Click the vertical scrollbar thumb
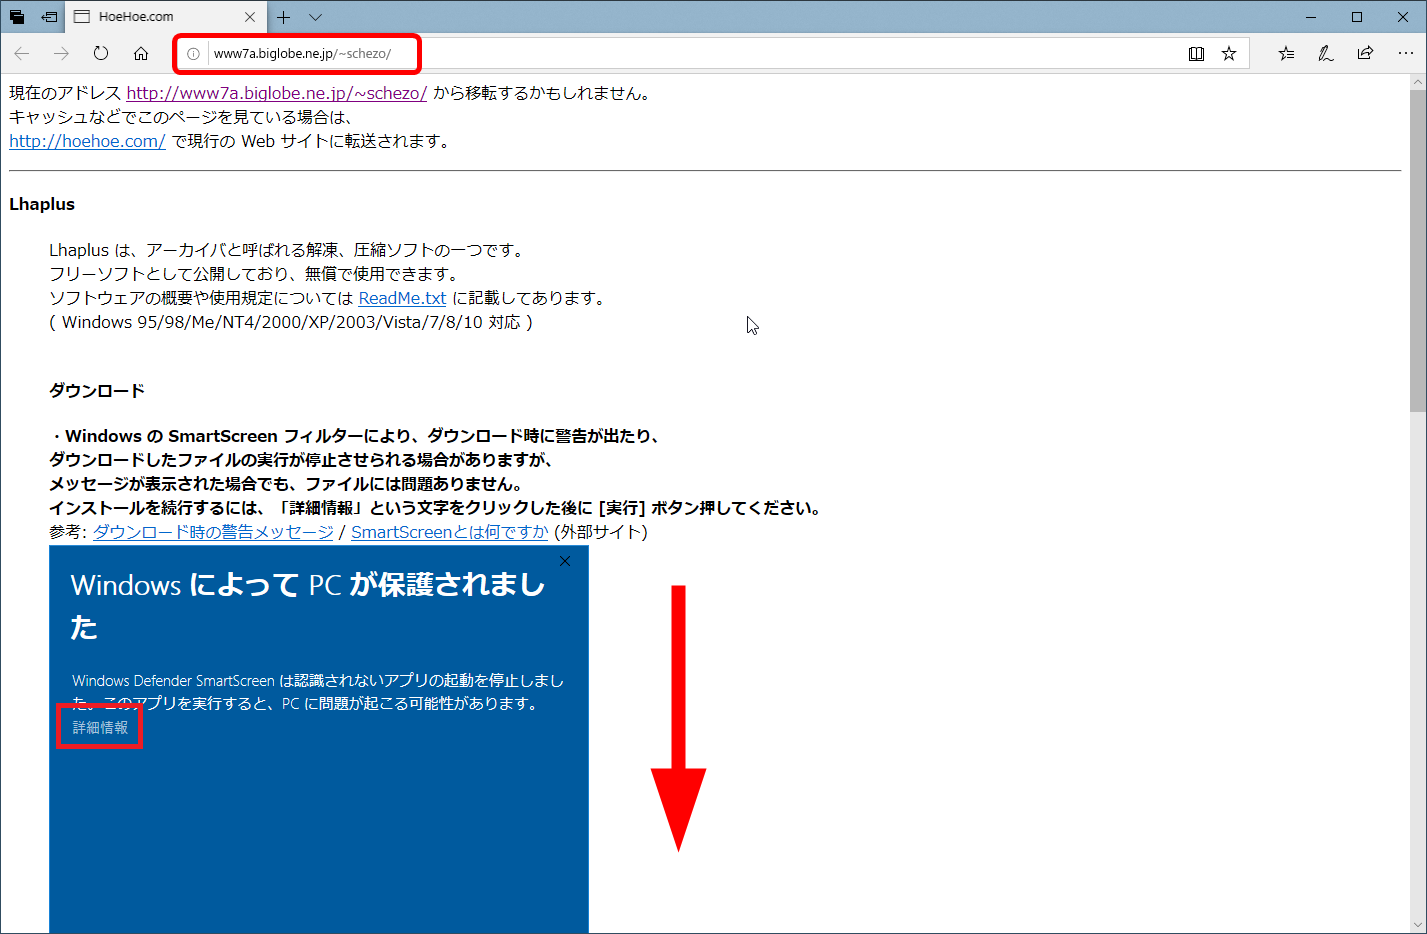Image resolution: width=1427 pixels, height=934 pixels. [x=1418, y=250]
